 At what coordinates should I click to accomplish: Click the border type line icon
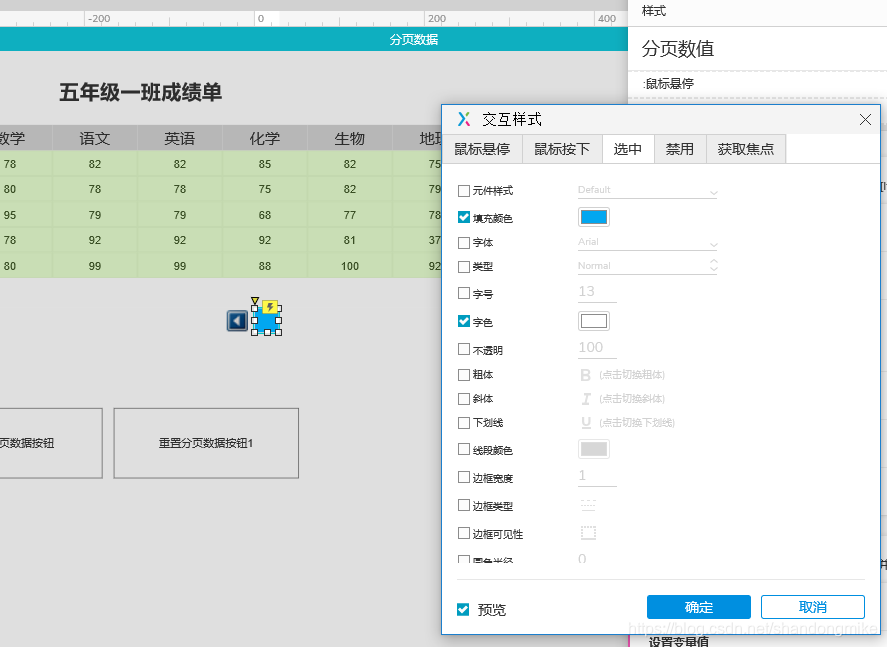588,505
